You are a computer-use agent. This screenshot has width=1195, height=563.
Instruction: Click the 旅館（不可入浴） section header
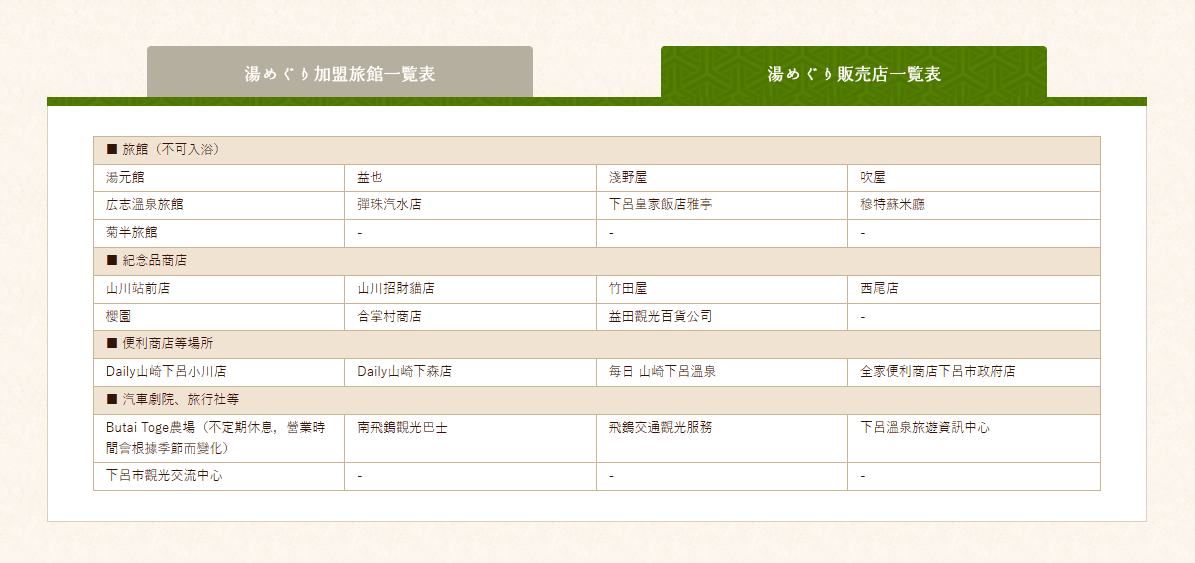click(597, 150)
